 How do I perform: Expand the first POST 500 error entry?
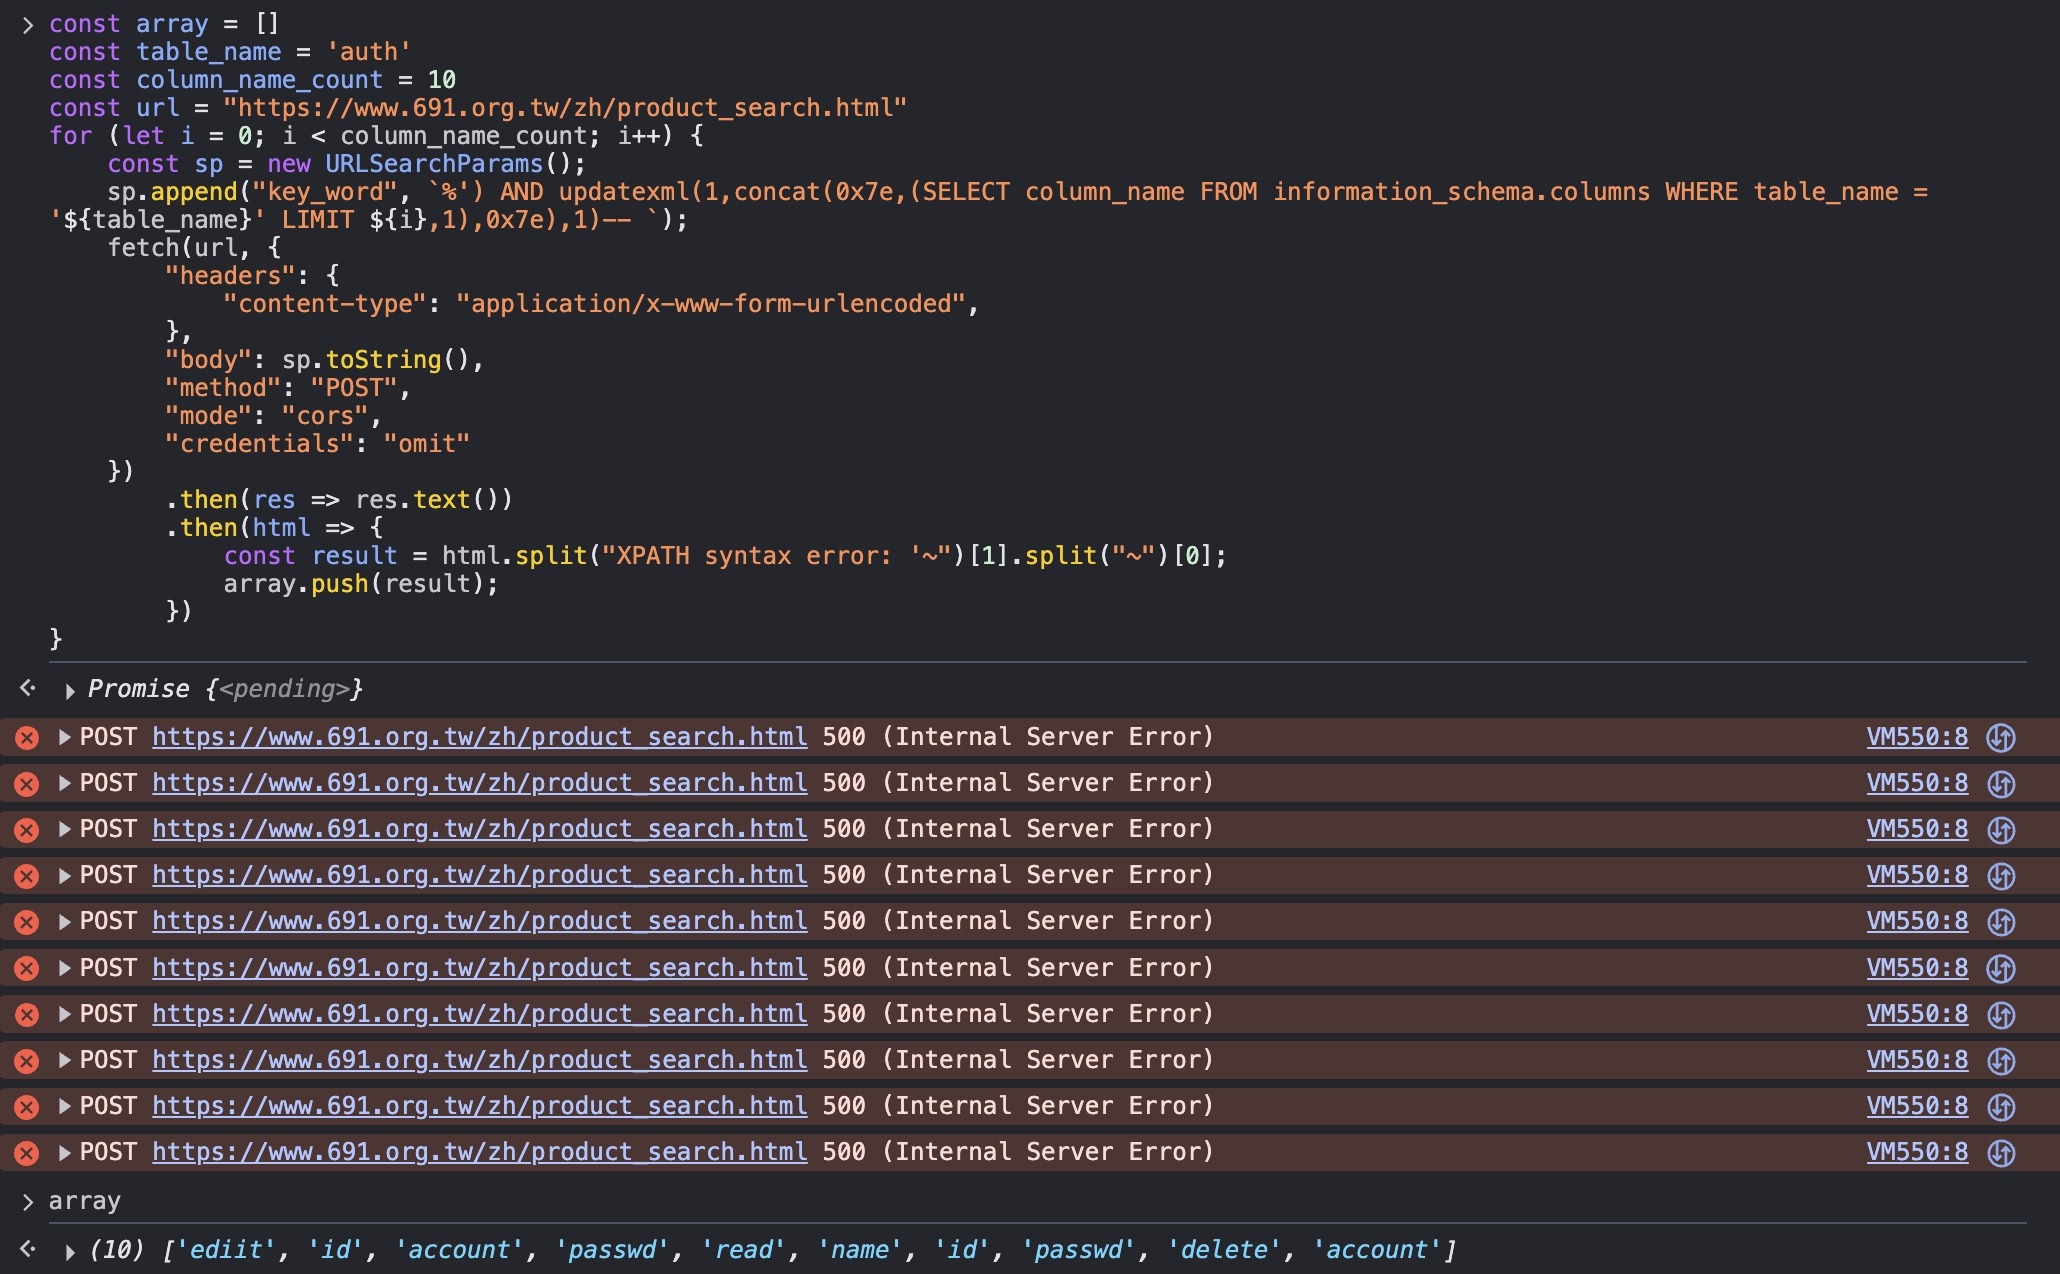[x=64, y=737]
